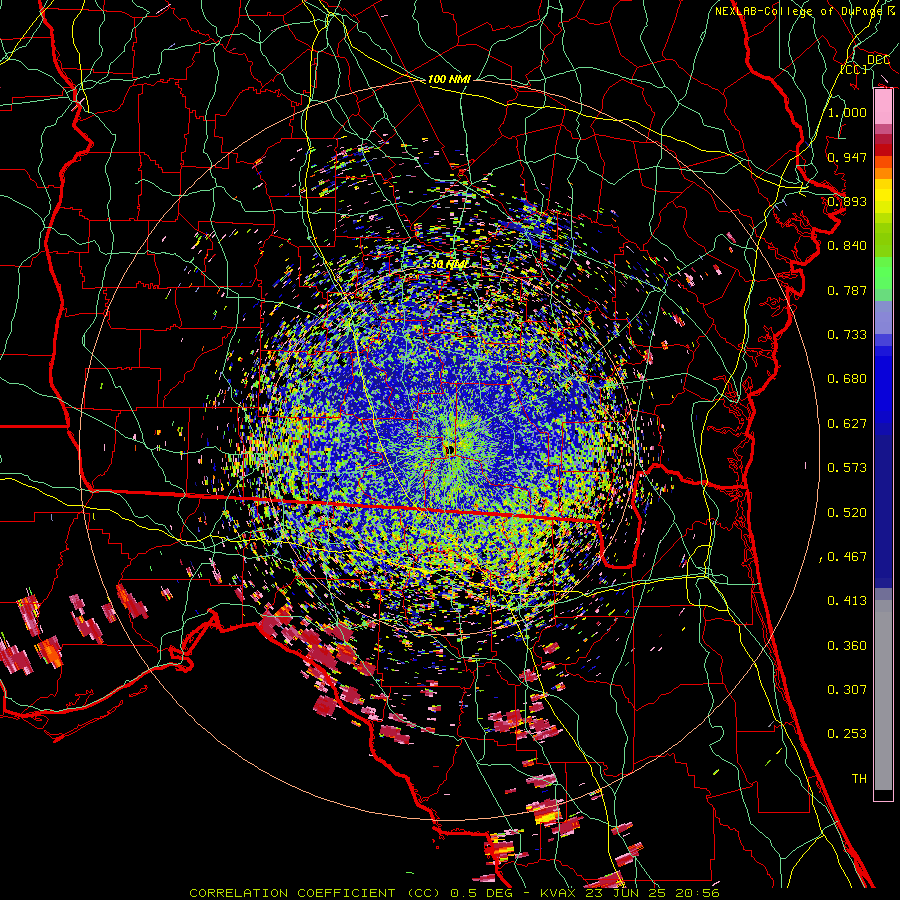Click the 0.413 legend value
900x900 pixels.
[x=847, y=601]
